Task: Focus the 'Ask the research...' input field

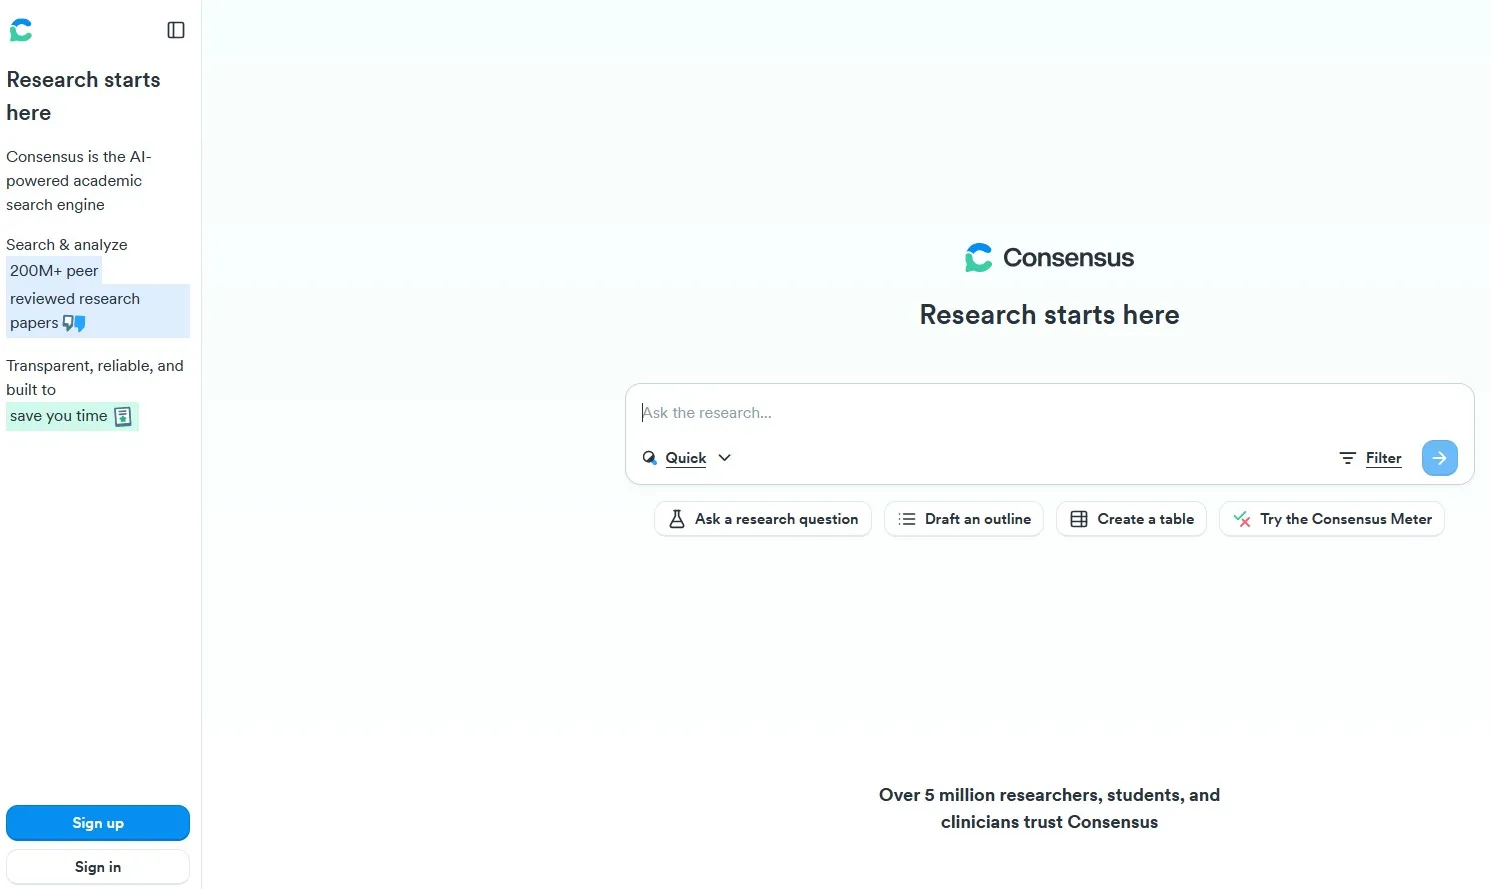Action: (x=1049, y=413)
